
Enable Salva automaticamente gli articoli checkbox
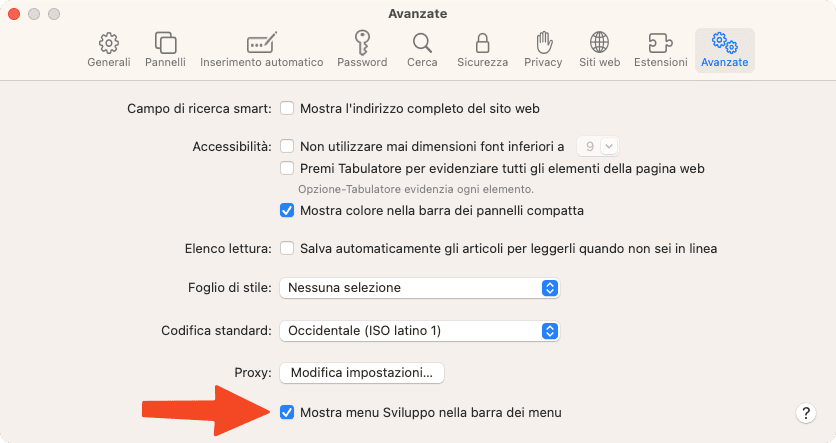[287, 248]
